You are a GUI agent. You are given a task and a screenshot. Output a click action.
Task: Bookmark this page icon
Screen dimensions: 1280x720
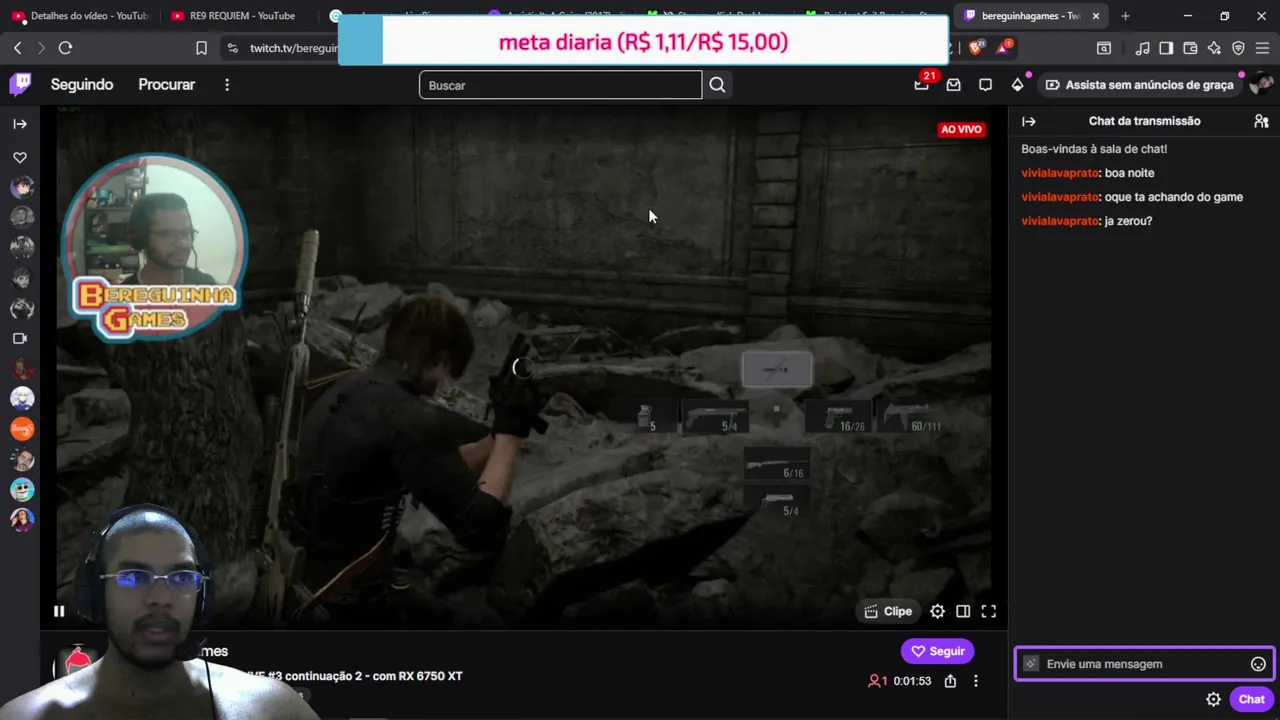click(201, 48)
